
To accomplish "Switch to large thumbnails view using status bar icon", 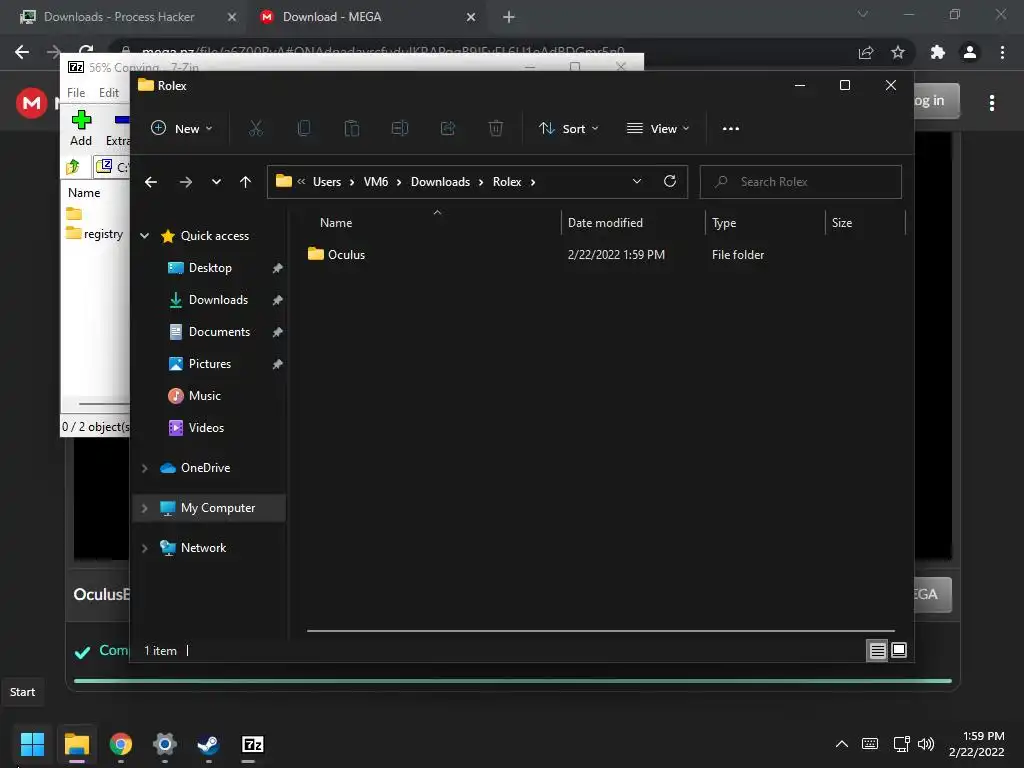I will 899,650.
